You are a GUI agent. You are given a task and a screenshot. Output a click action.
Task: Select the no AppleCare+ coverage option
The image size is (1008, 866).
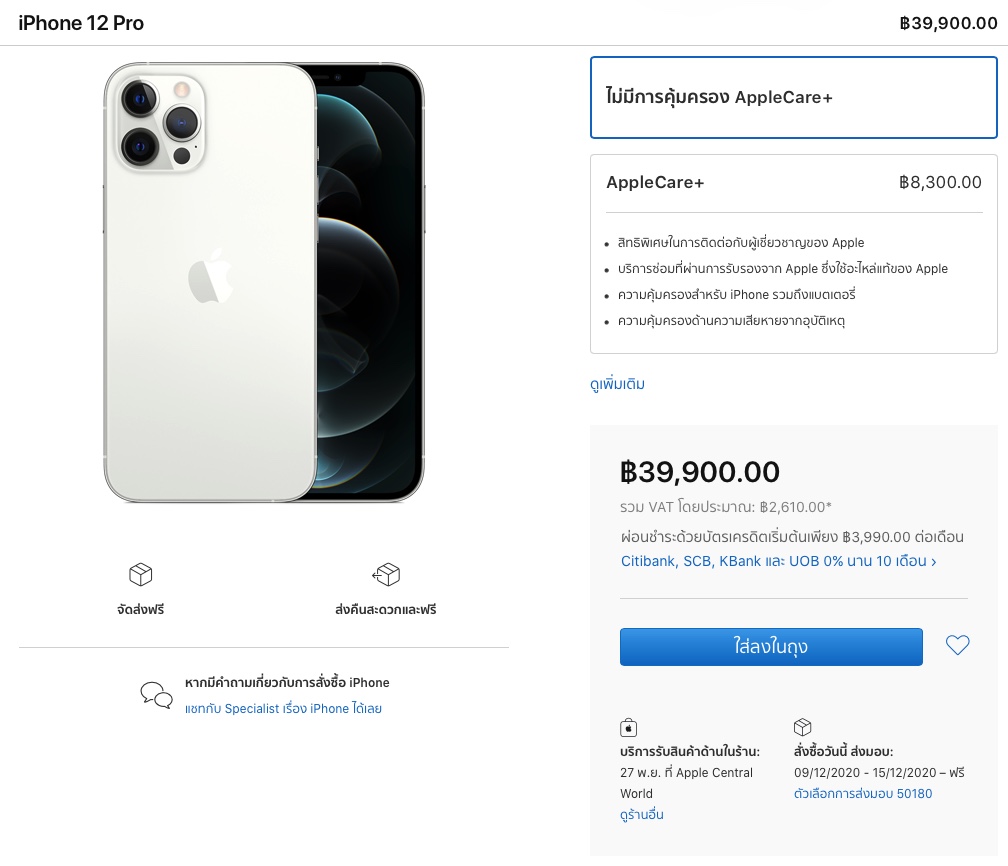(794, 97)
